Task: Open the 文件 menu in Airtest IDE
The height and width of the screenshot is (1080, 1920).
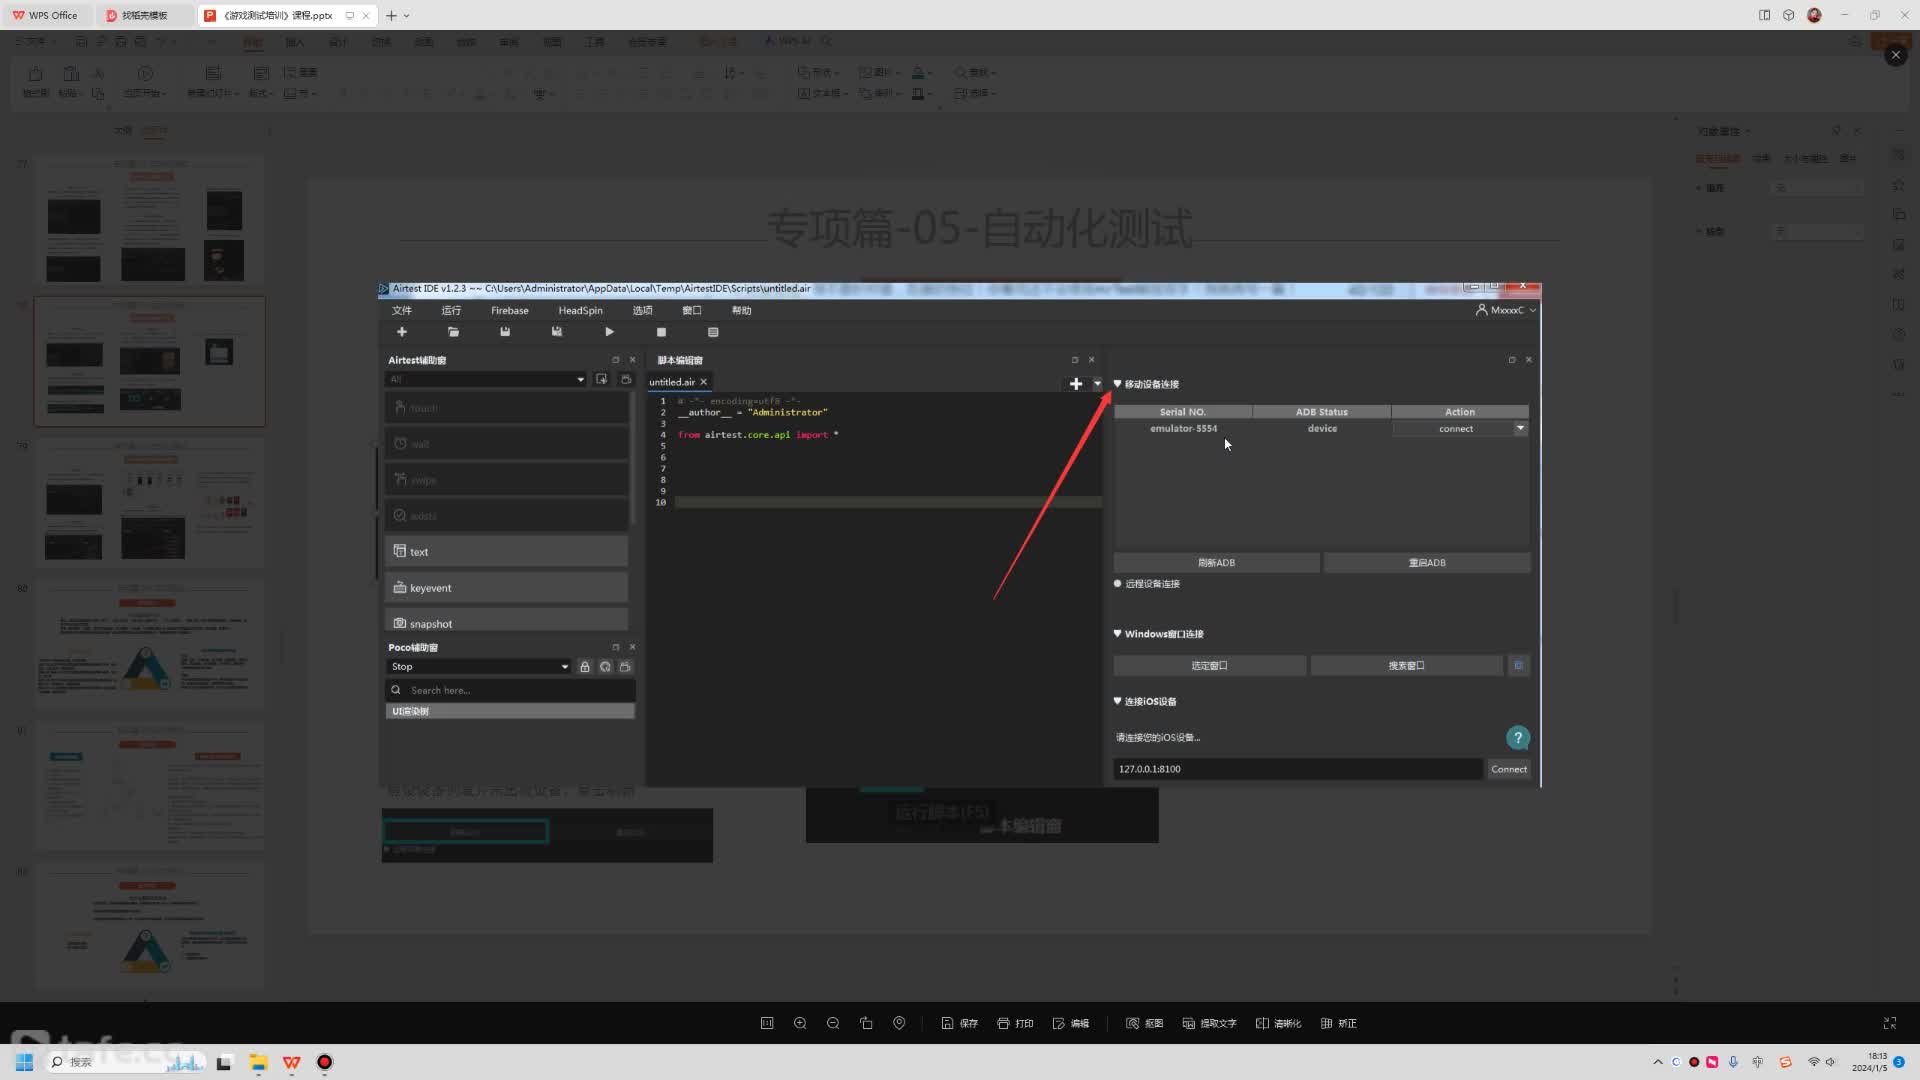Action: (402, 310)
